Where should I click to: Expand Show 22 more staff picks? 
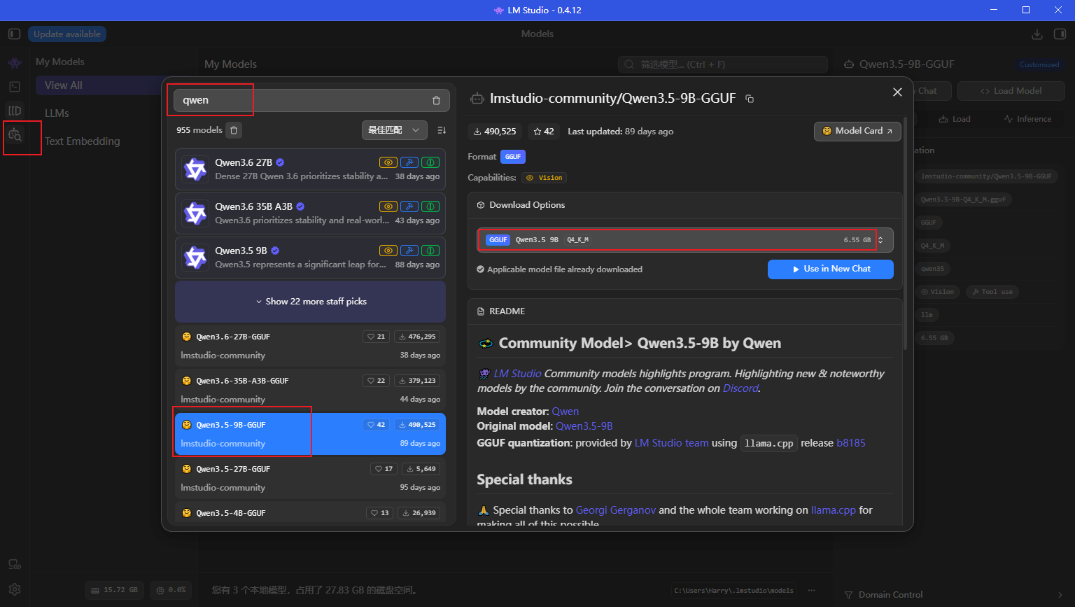click(311, 302)
